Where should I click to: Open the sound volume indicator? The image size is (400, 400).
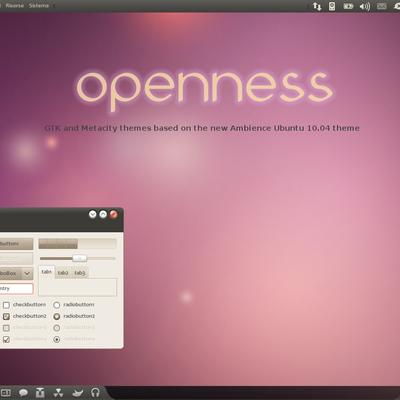365,6
